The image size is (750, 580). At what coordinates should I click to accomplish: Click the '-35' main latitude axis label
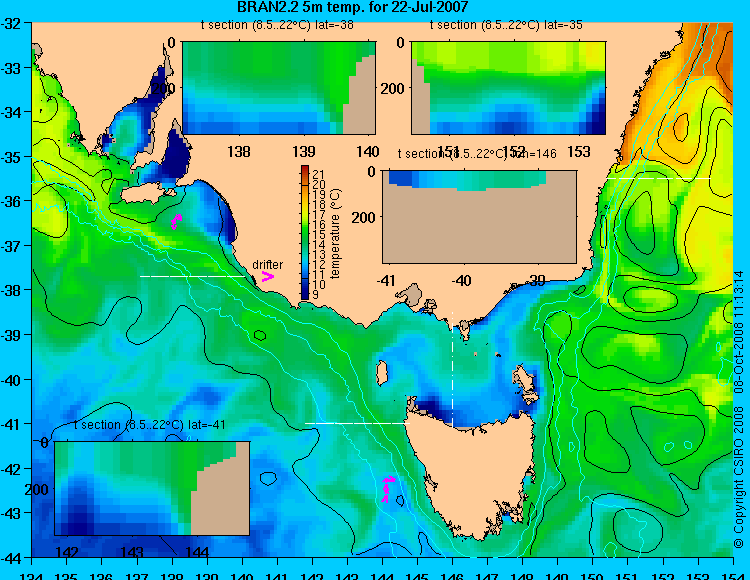(11, 157)
